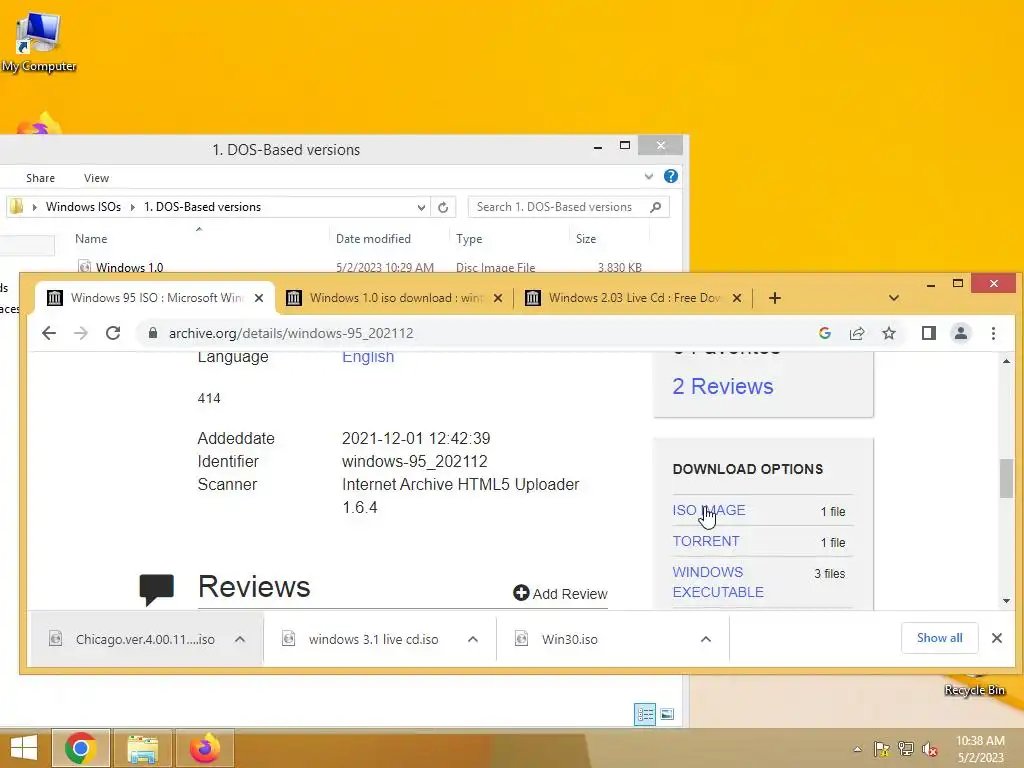
Task: Click Search 1. DOS-Based versions field
Action: tap(568, 207)
